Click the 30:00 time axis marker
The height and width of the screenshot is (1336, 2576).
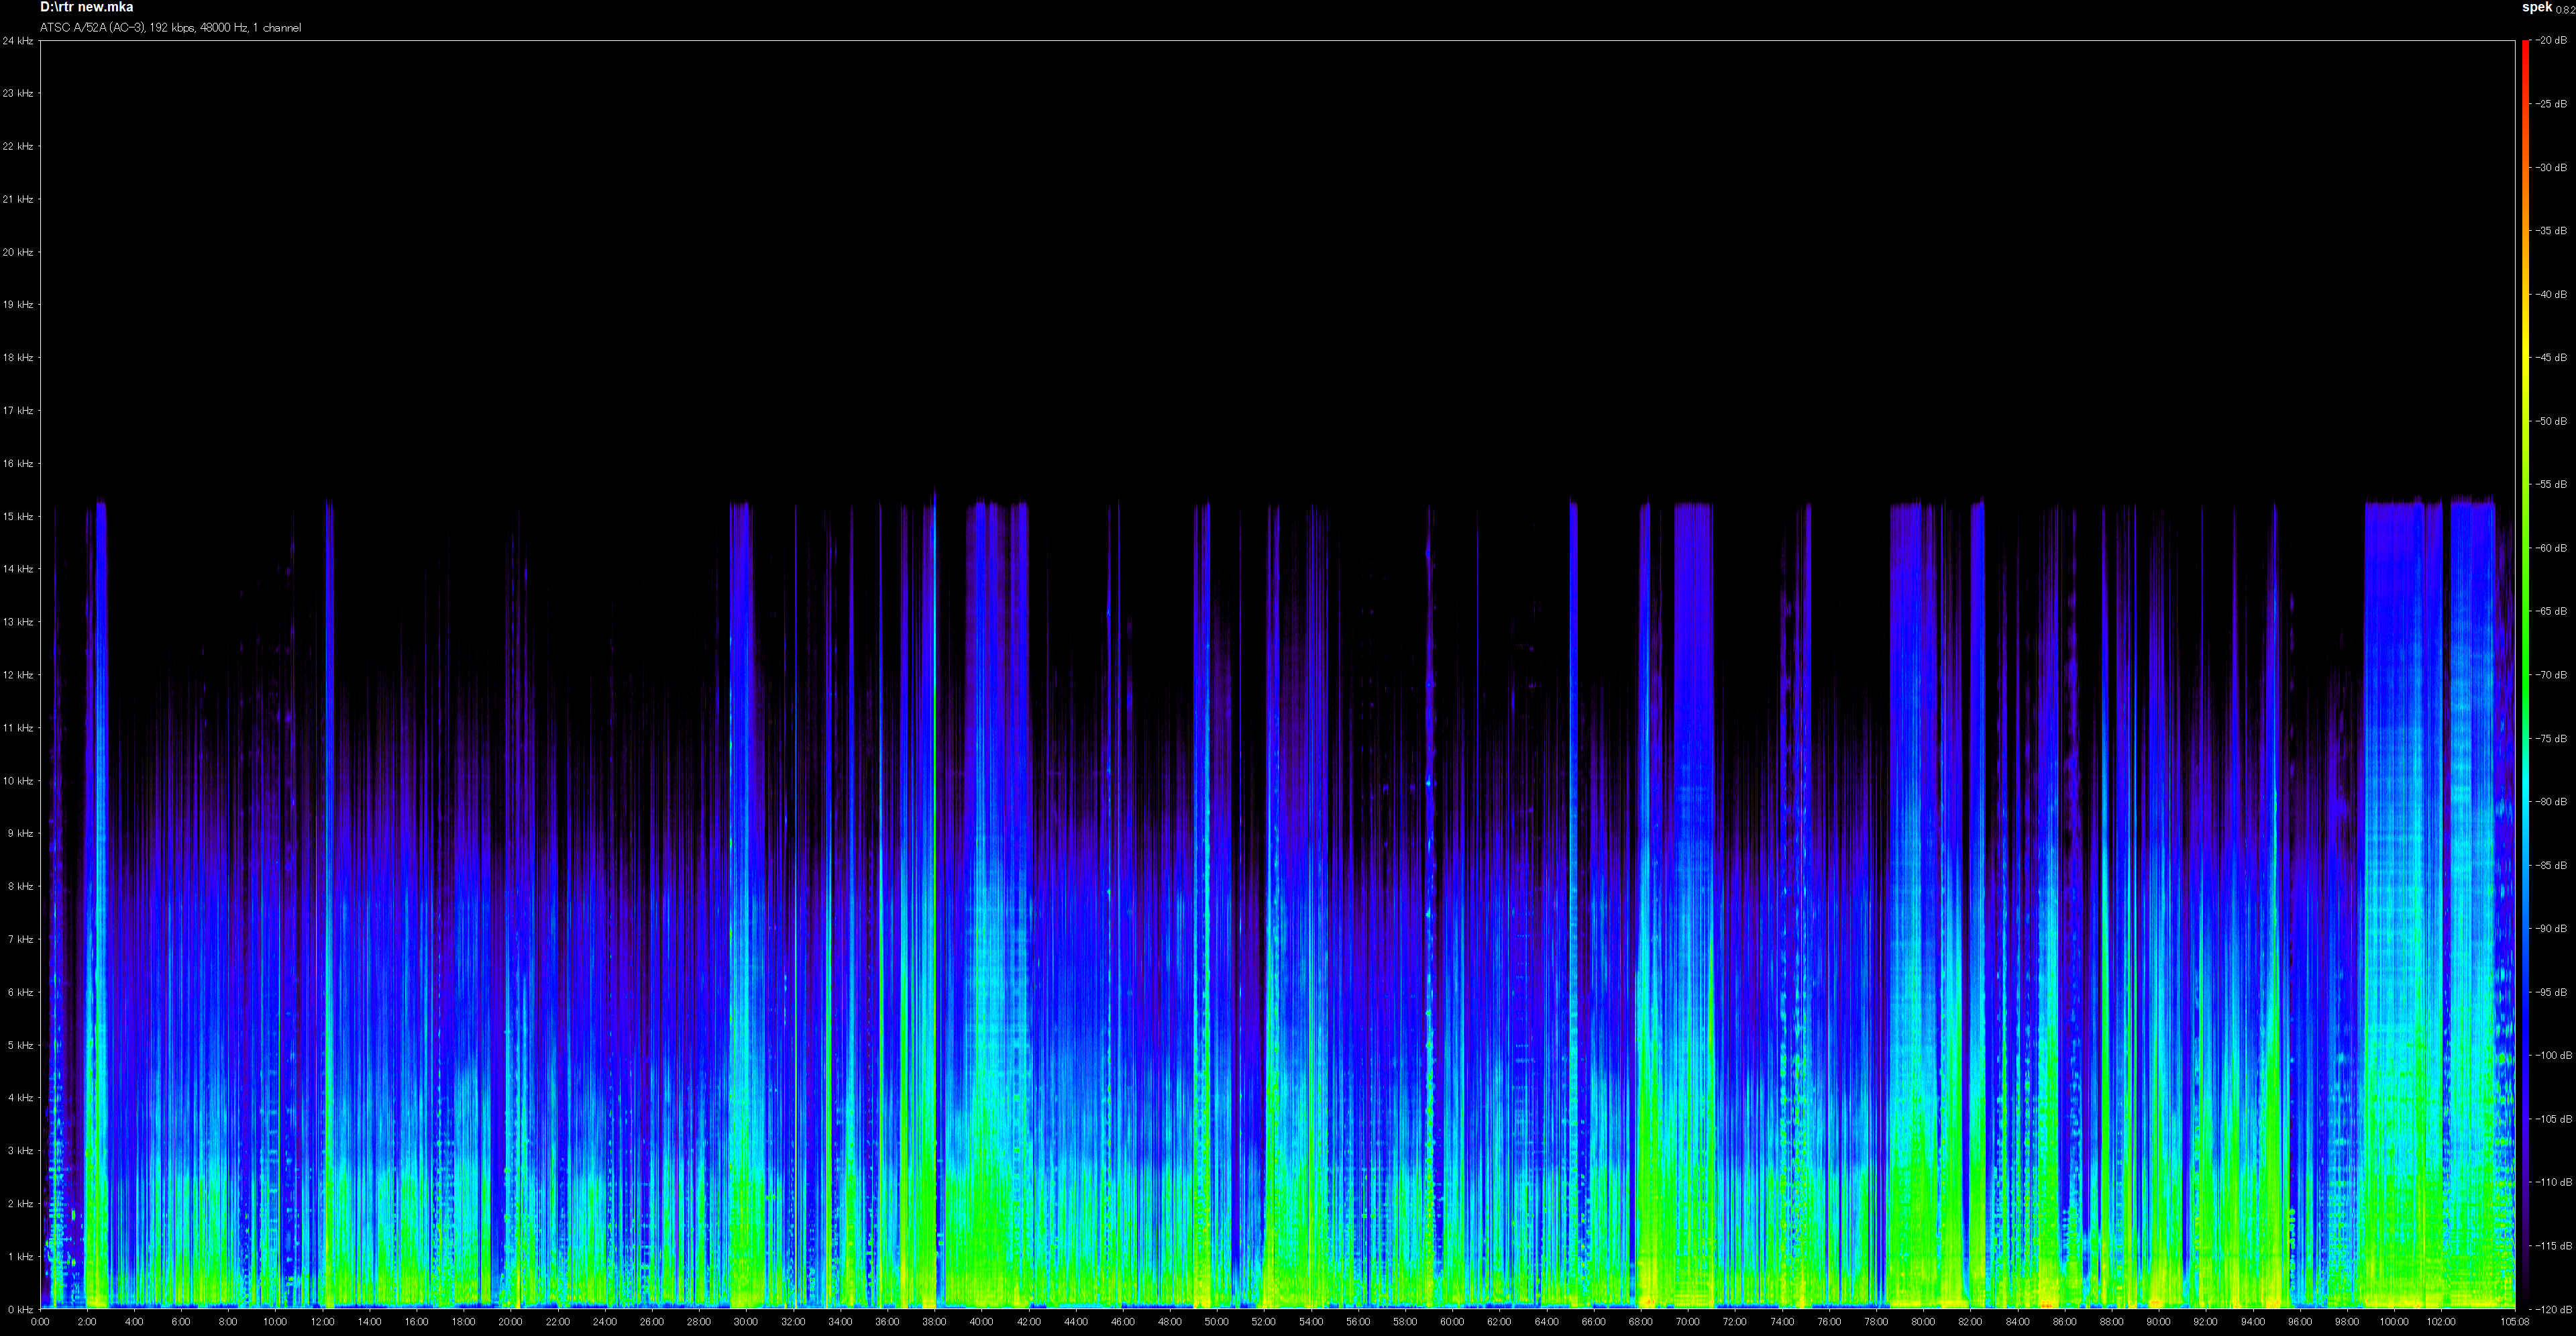746,1322
